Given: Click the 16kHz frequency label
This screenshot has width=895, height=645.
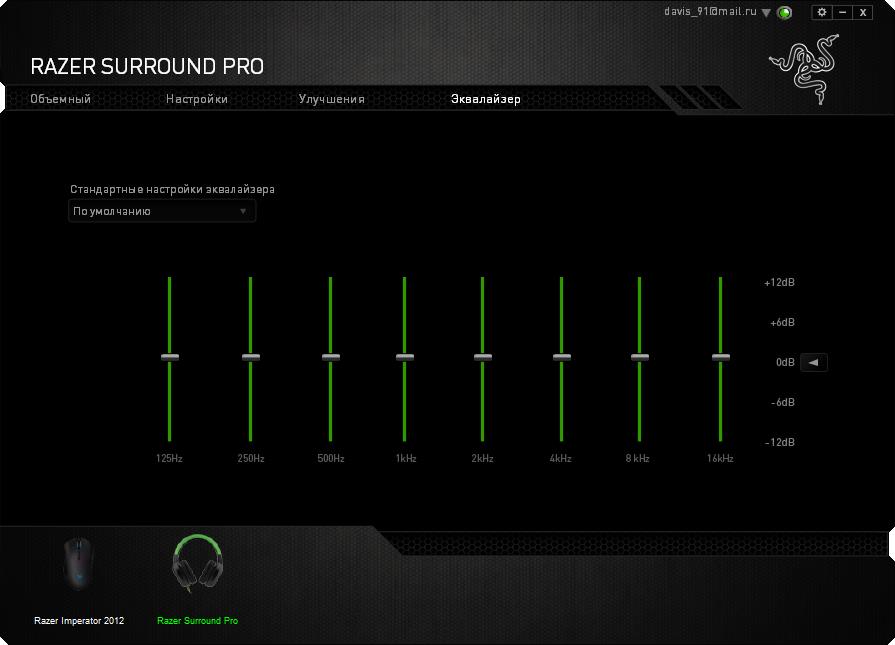Looking at the screenshot, I should coord(720,458).
